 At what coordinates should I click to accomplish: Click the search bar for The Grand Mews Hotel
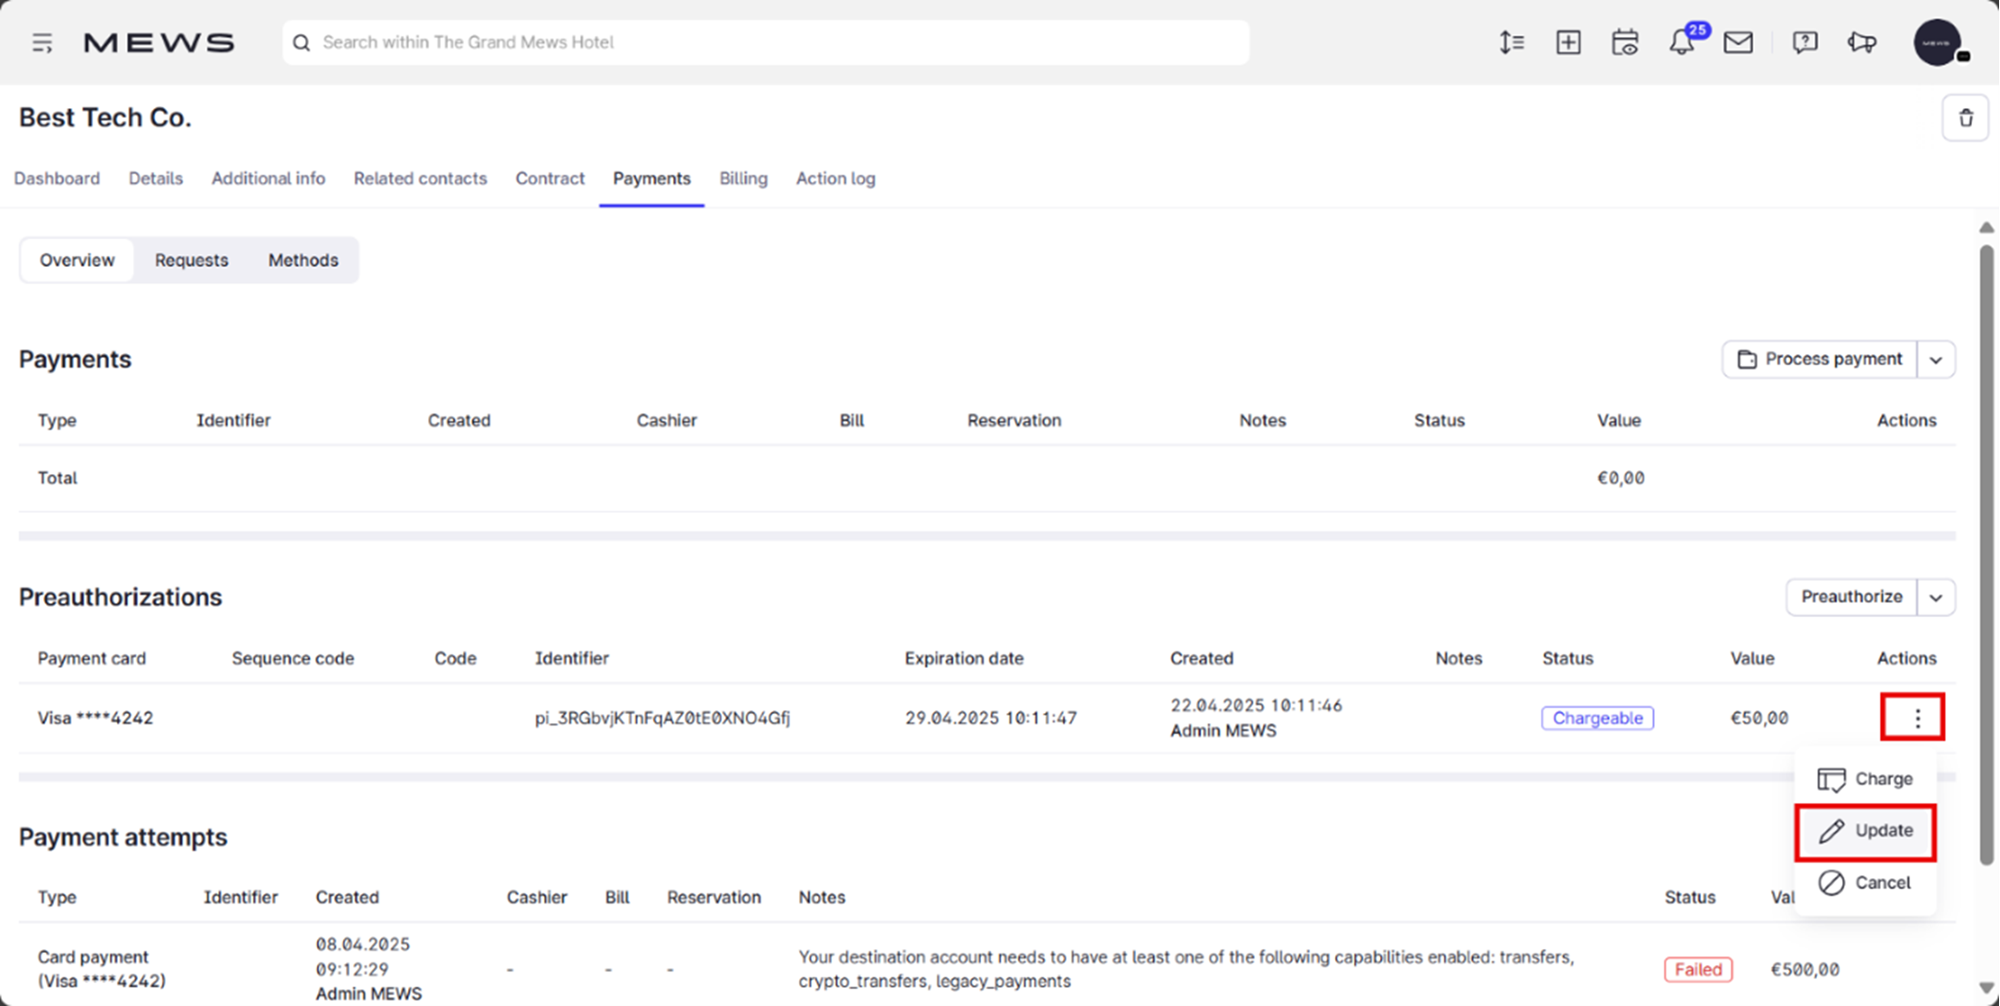765,42
